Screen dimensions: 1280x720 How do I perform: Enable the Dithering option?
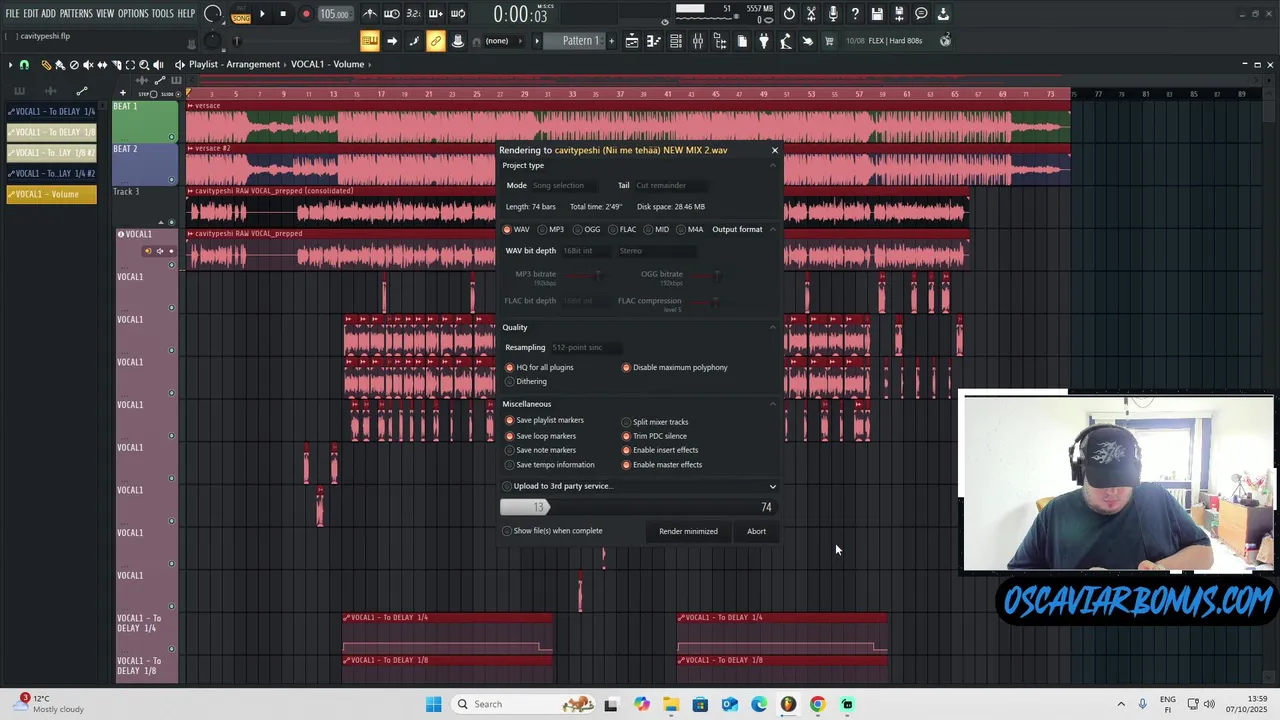(526, 381)
